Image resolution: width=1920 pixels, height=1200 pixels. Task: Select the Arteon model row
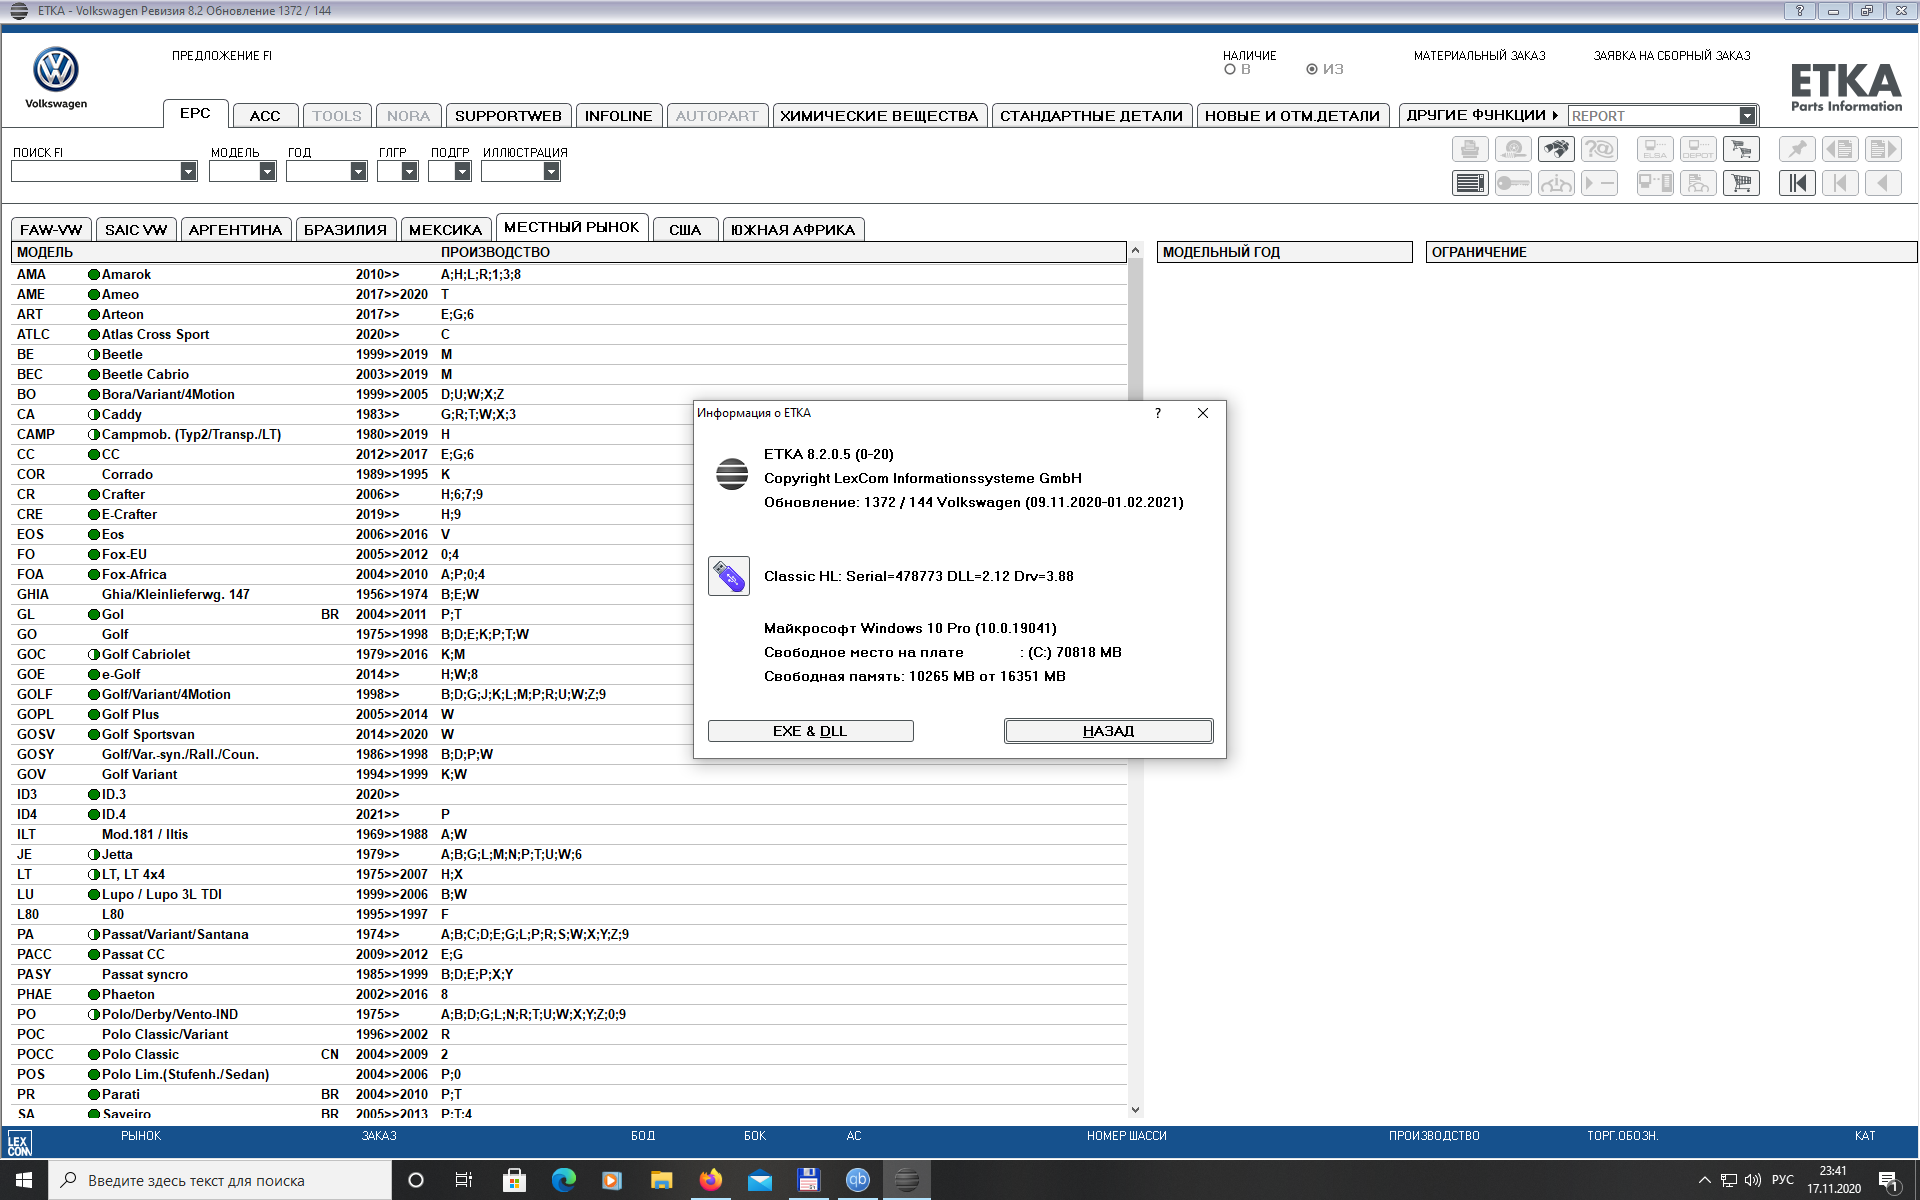pyautogui.click(x=570, y=314)
